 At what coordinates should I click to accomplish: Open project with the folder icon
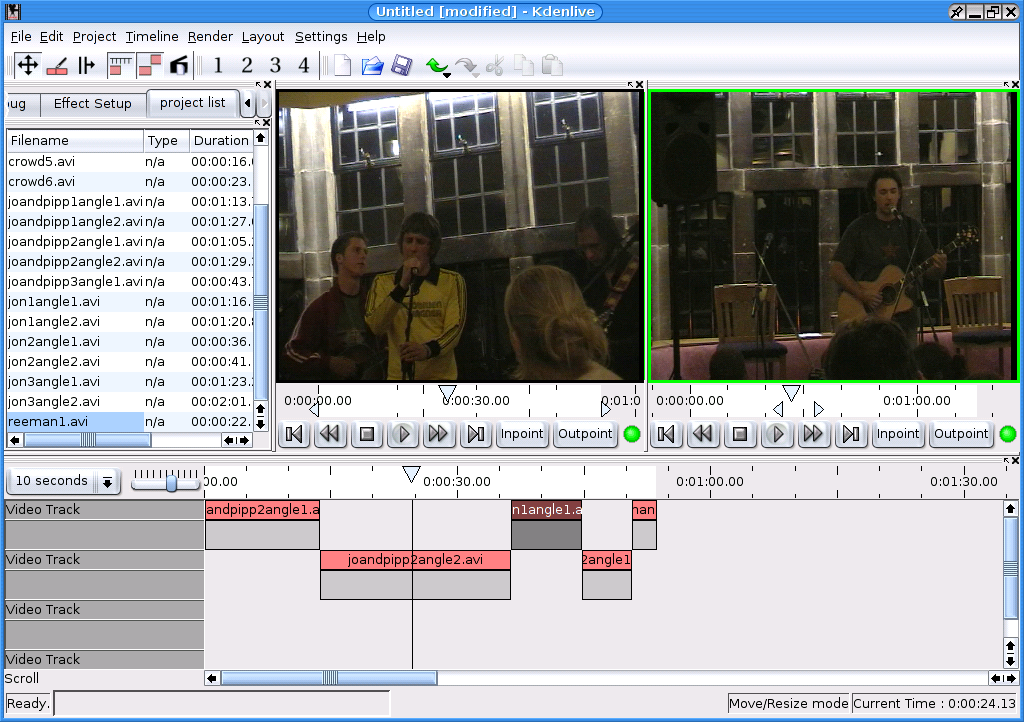[x=372, y=66]
